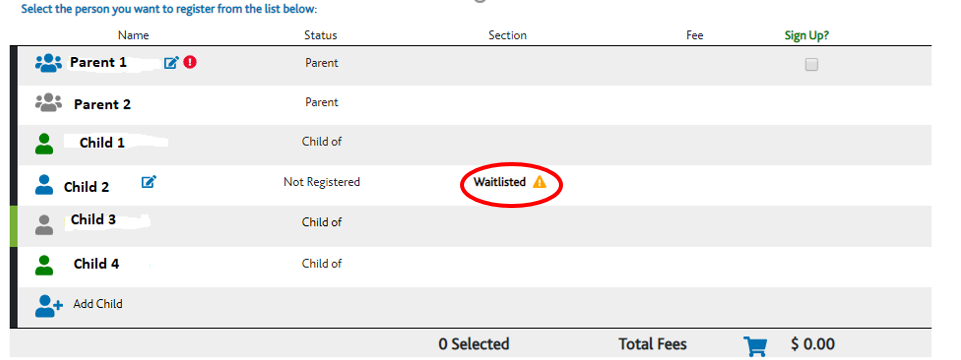Image resolution: width=961 pixels, height=360 pixels.
Task: Click the blue group icon for Parent 1
Action: 48,63
